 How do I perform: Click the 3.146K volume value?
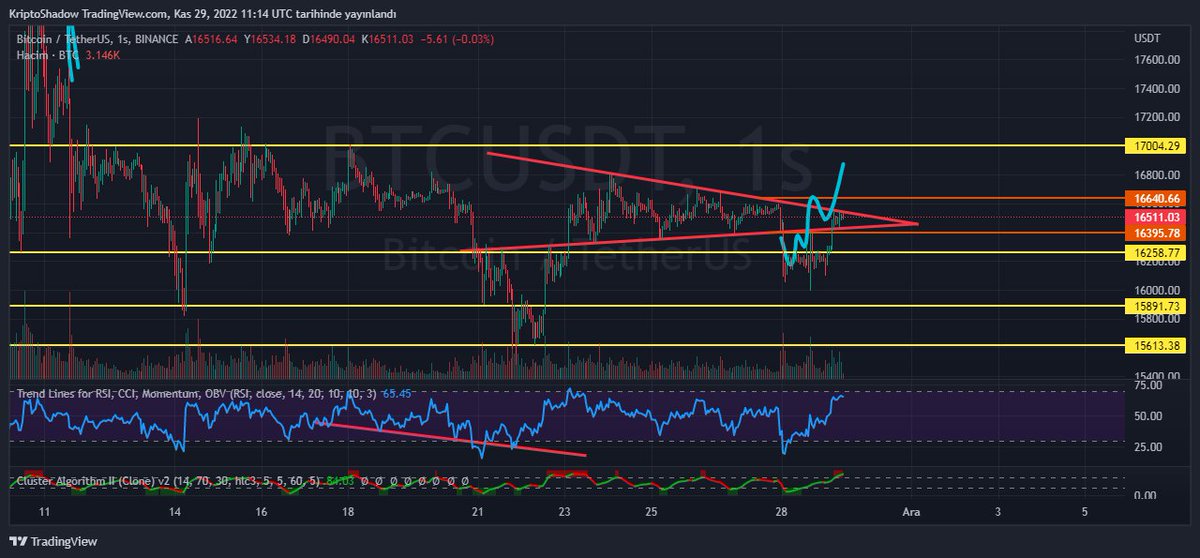[105, 54]
